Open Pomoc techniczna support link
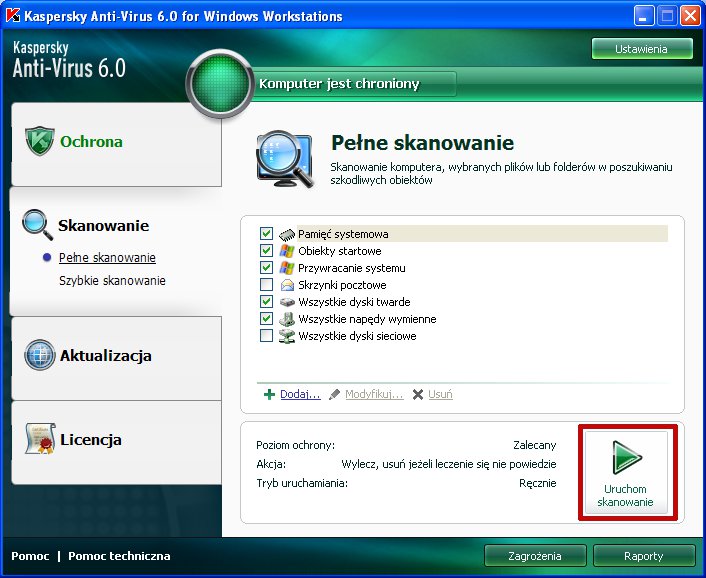The image size is (706, 578). point(119,556)
